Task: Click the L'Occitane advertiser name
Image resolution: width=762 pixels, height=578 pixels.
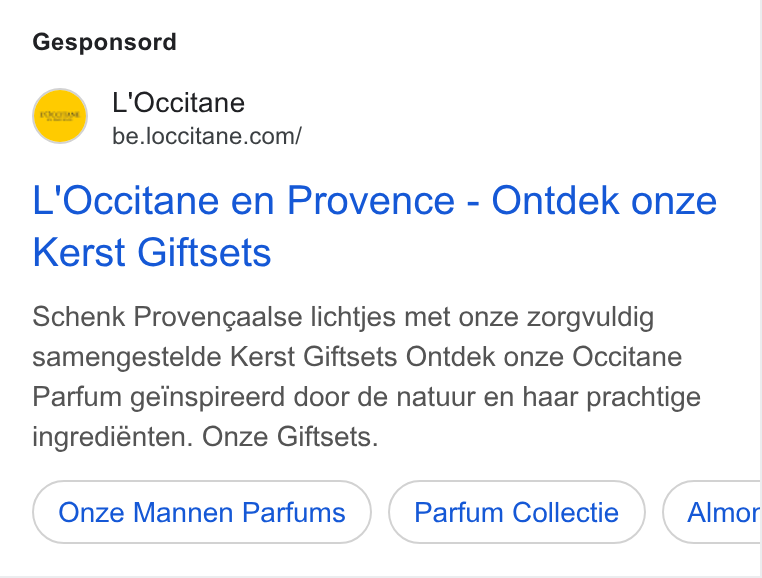Action: [178, 103]
